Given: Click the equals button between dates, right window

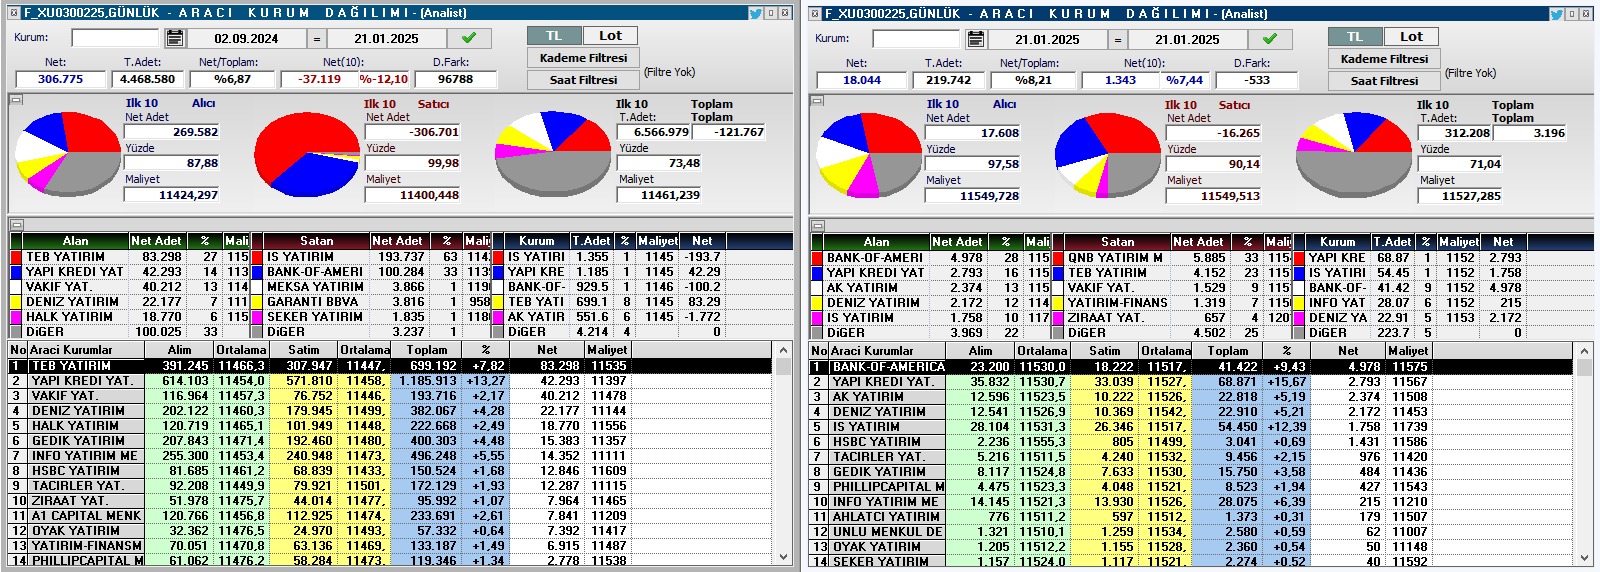Looking at the screenshot, I should coord(1117,39).
